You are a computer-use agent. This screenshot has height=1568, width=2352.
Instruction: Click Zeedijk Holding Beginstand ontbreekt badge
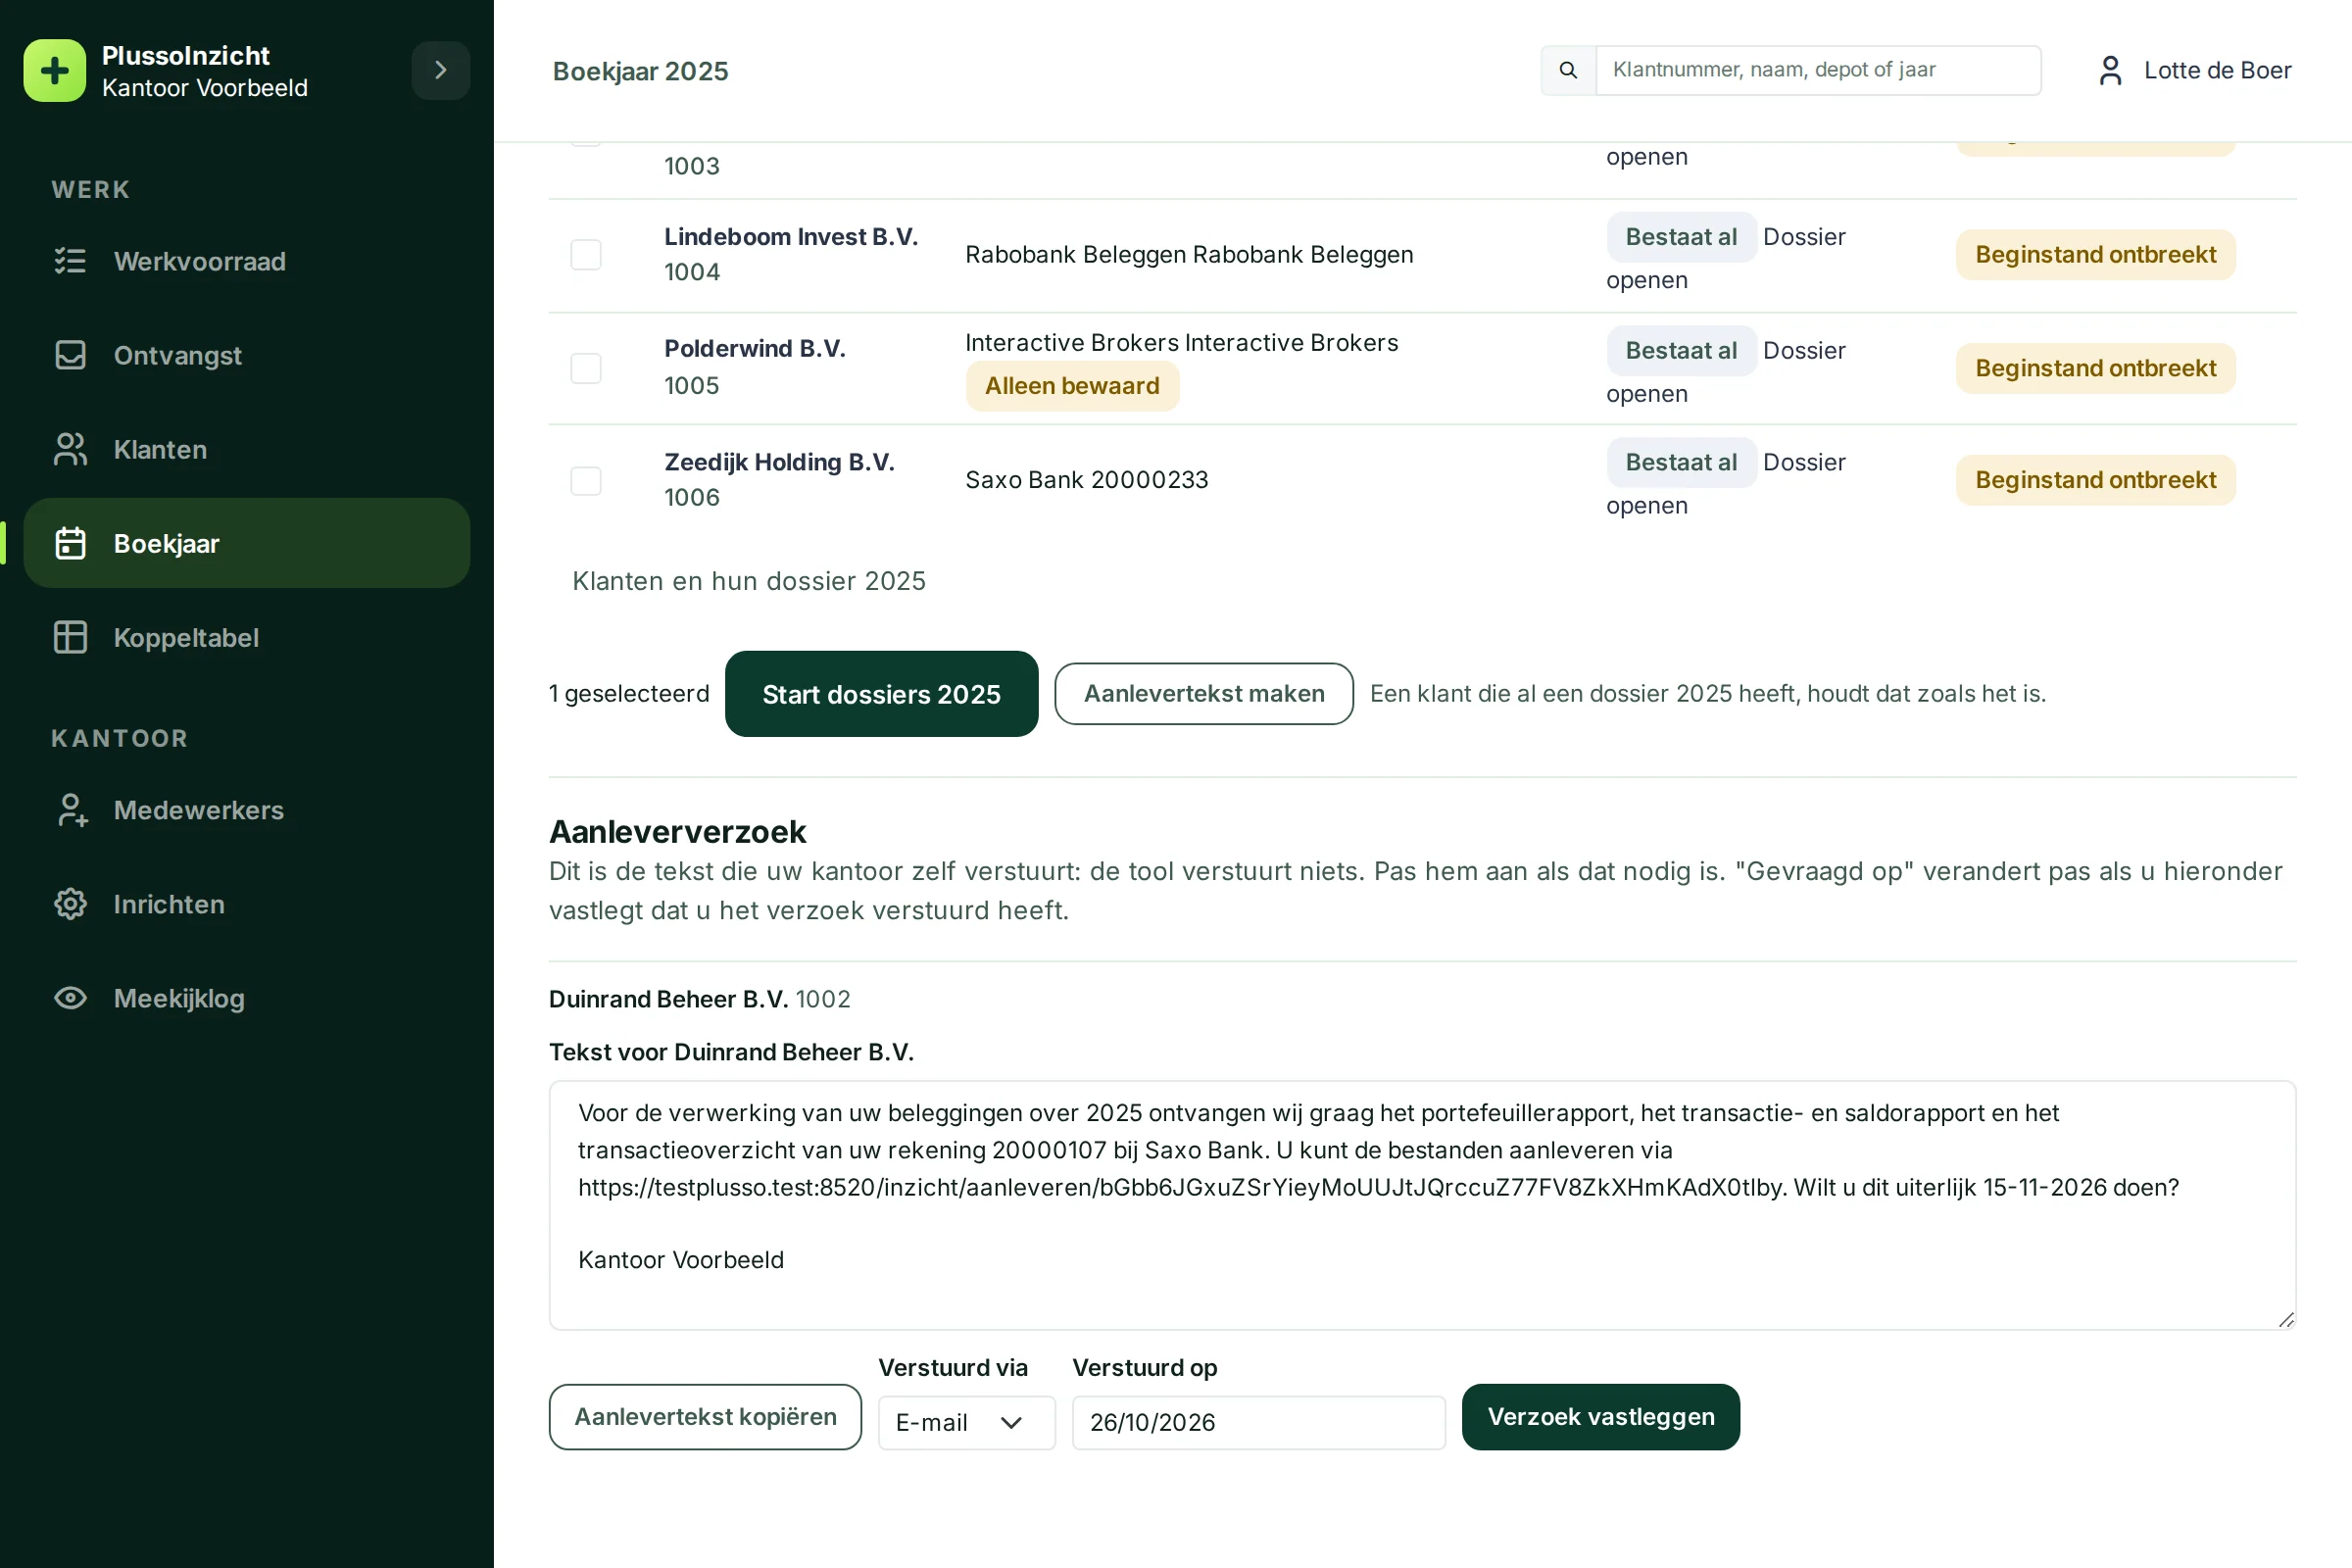tap(2095, 480)
